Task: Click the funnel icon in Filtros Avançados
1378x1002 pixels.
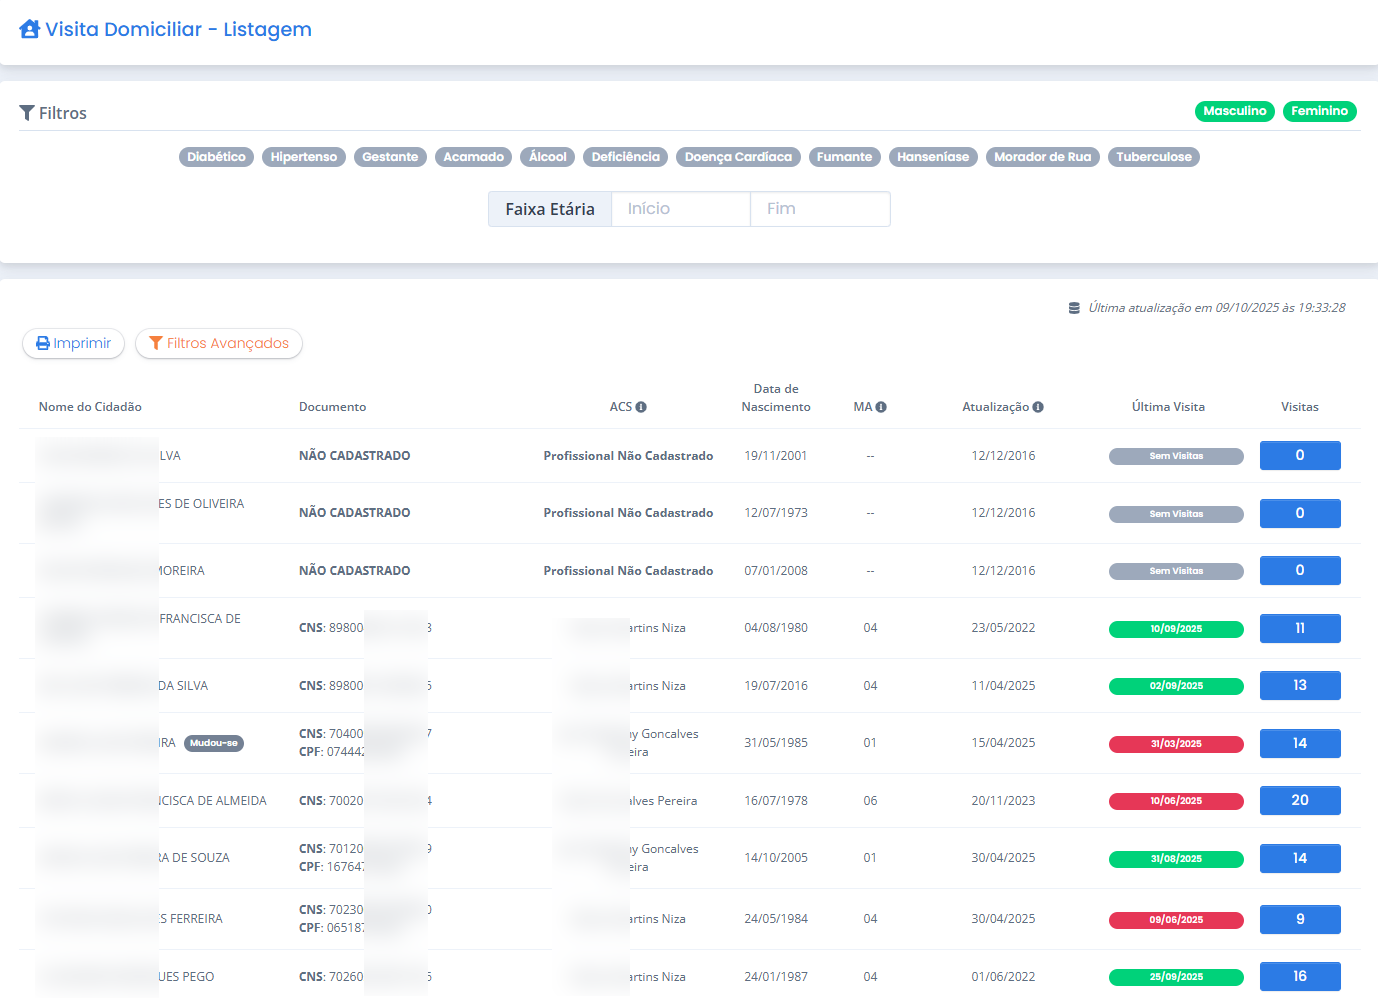Action: [x=156, y=343]
